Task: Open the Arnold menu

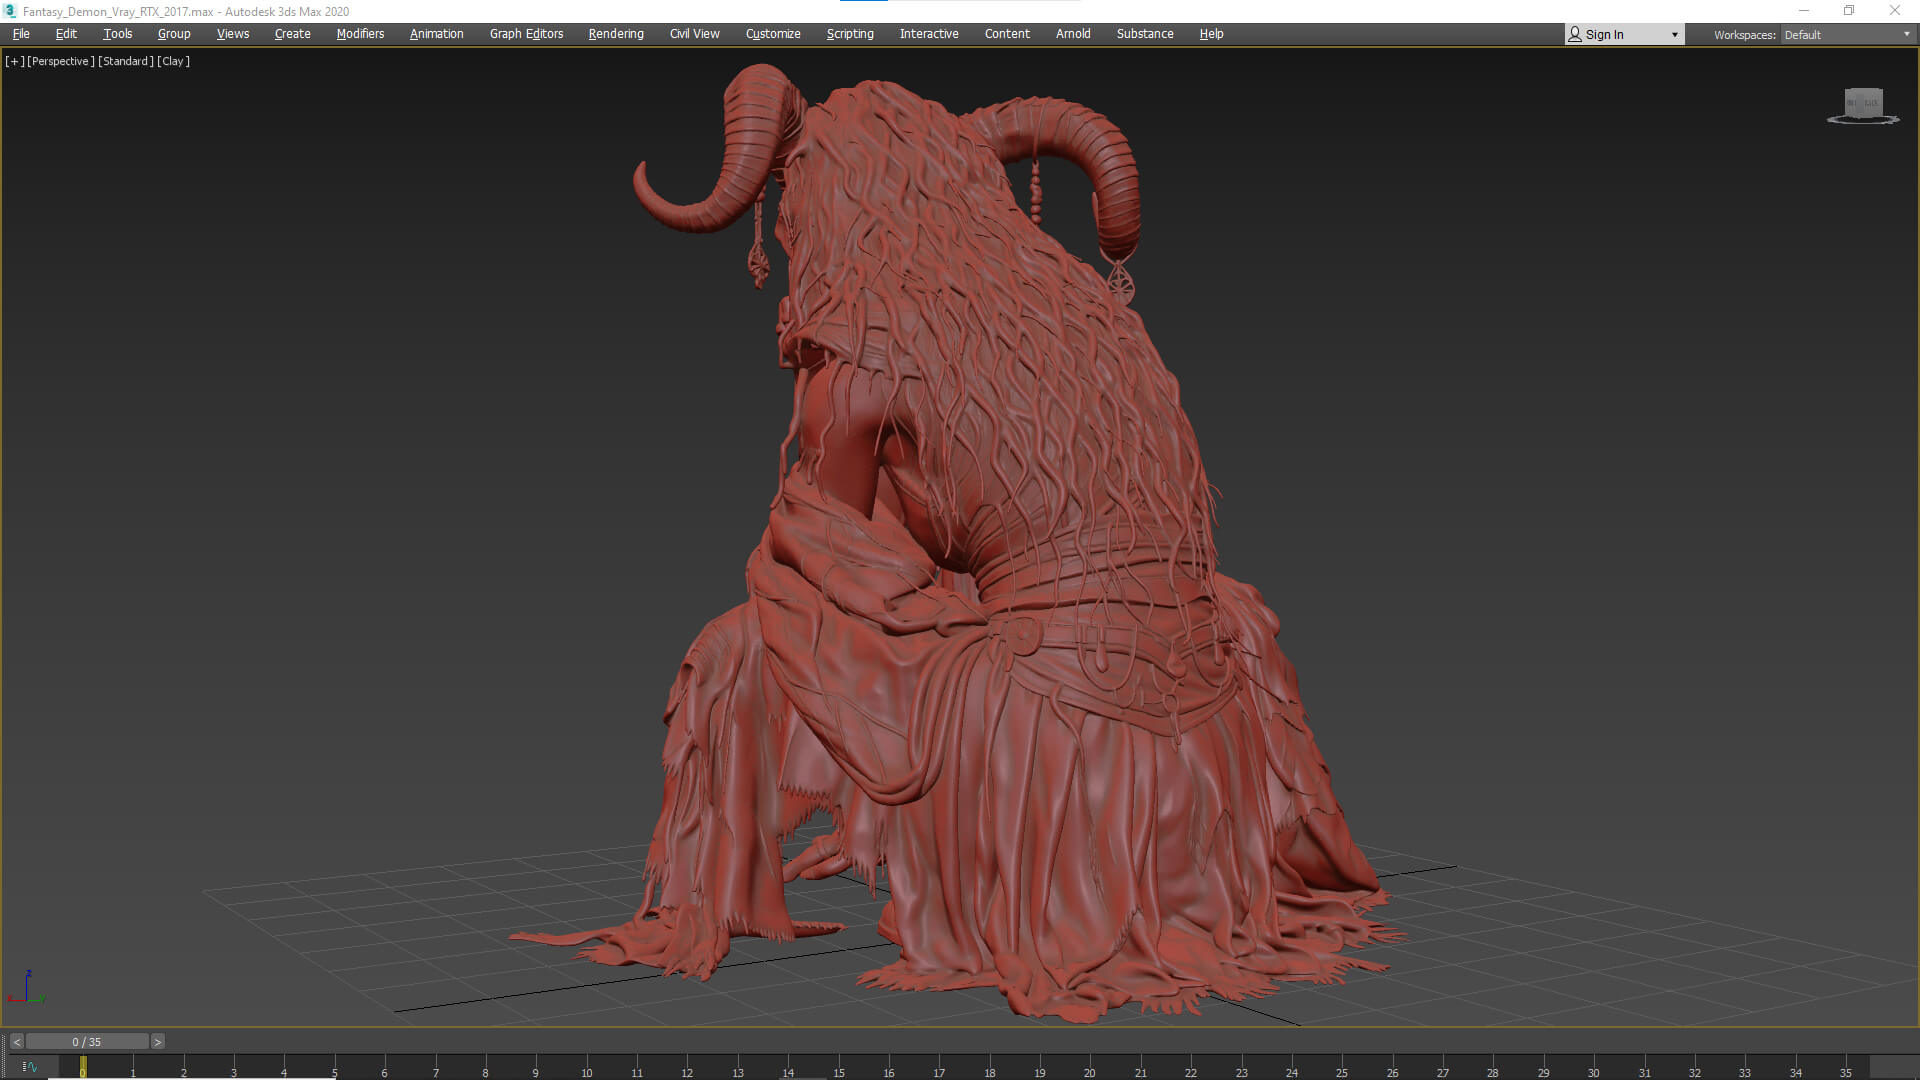Action: point(1073,34)
